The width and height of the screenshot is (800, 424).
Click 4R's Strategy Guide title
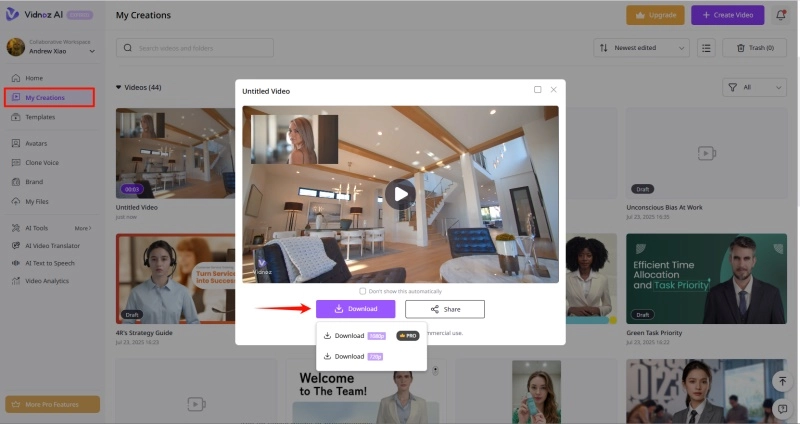point(144,333)
